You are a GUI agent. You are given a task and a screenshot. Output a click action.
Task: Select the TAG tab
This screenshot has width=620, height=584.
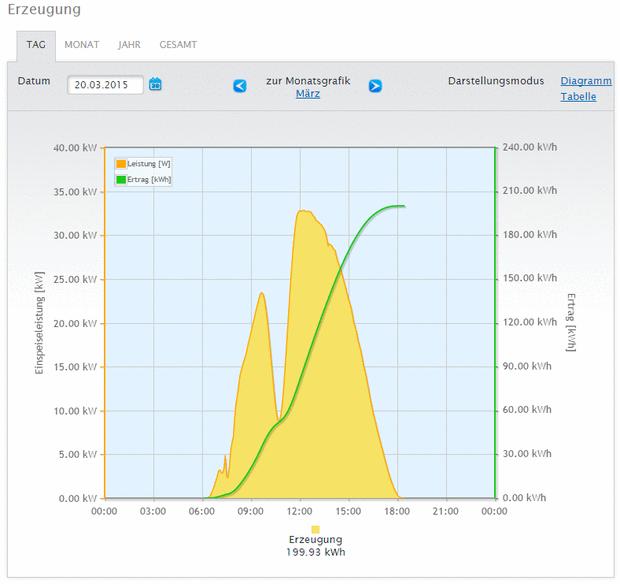(36, 45)
